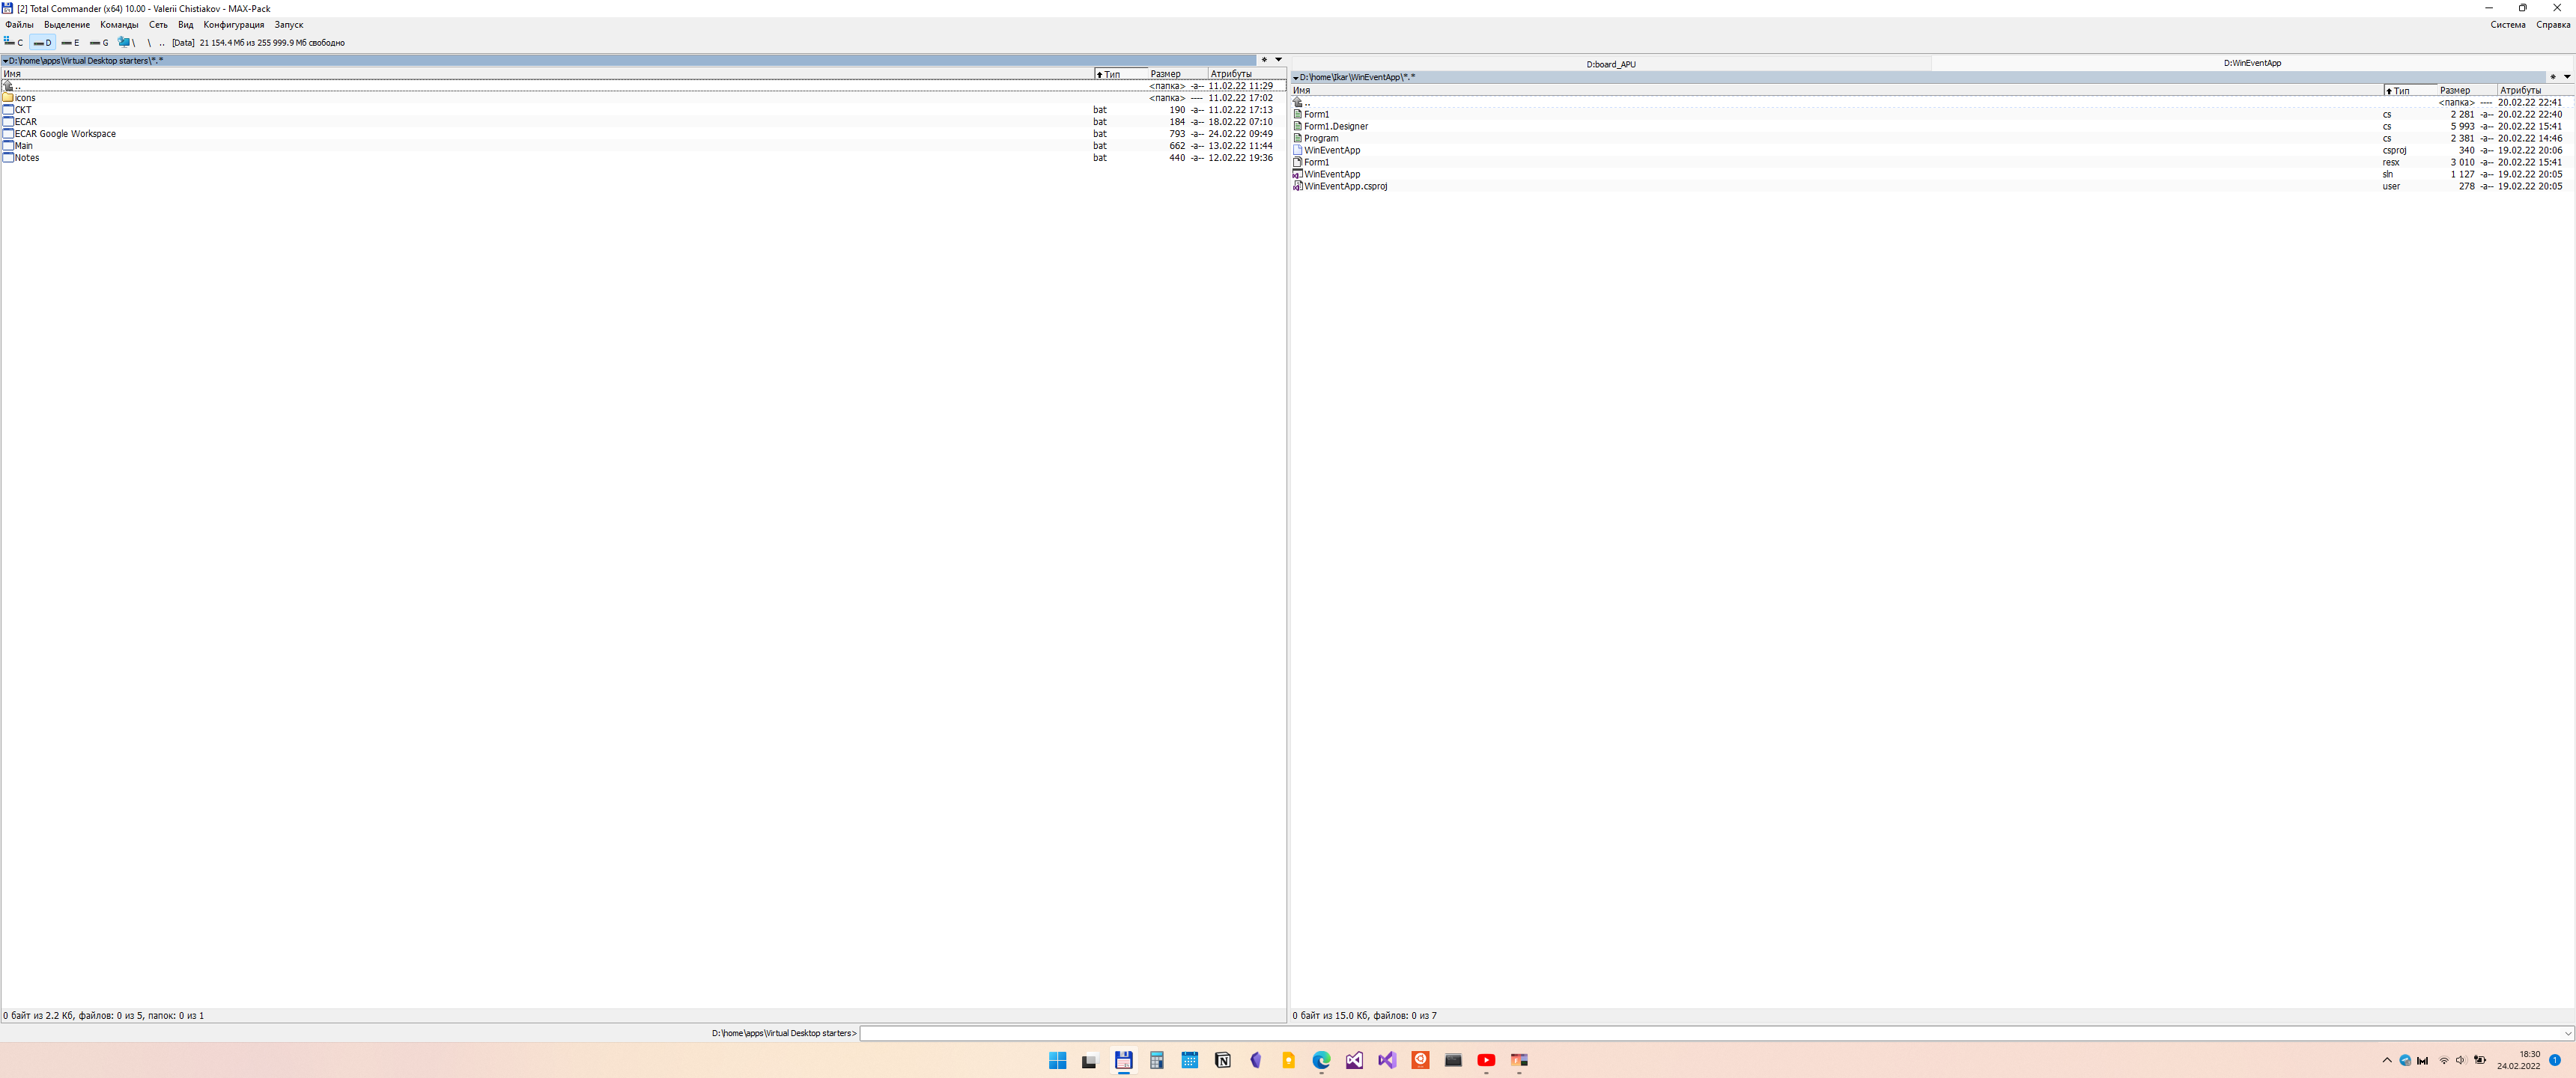Open the icons folder
Image resolution: width=2576 pixels, height=1078 pixels.
(x=24, y=98)
